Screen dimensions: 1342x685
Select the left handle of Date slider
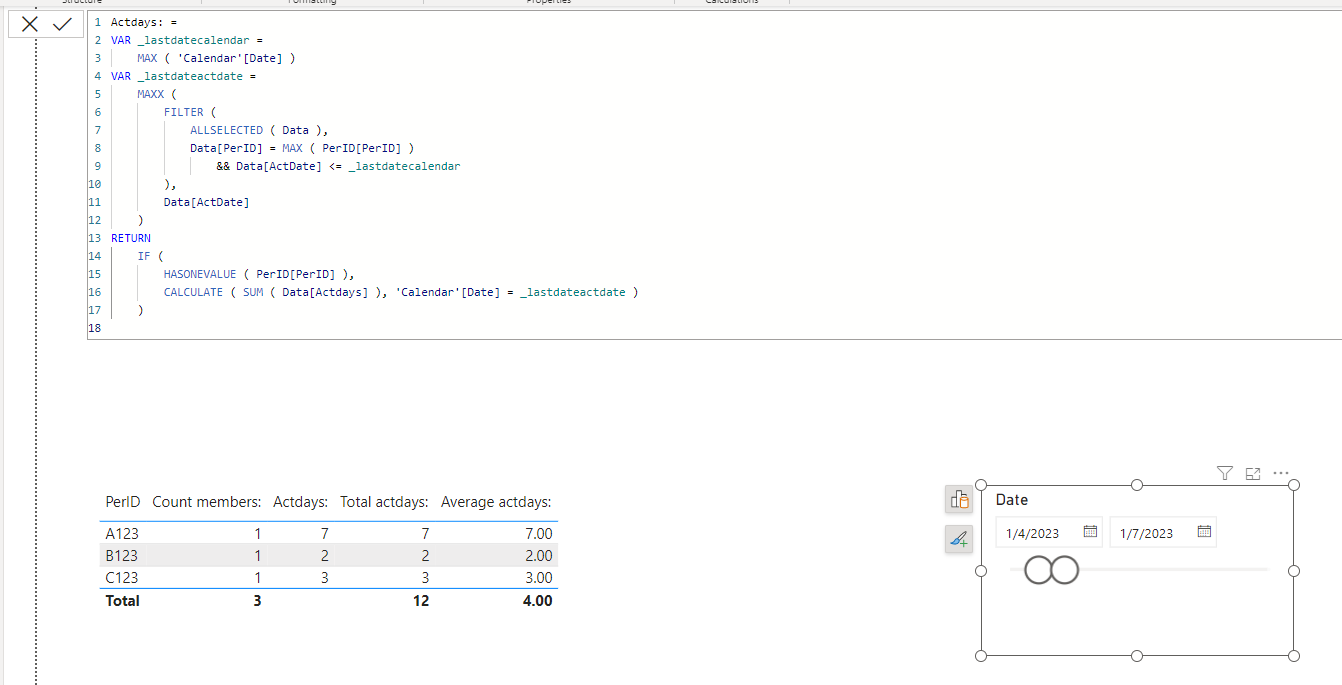click(1039, 570)
